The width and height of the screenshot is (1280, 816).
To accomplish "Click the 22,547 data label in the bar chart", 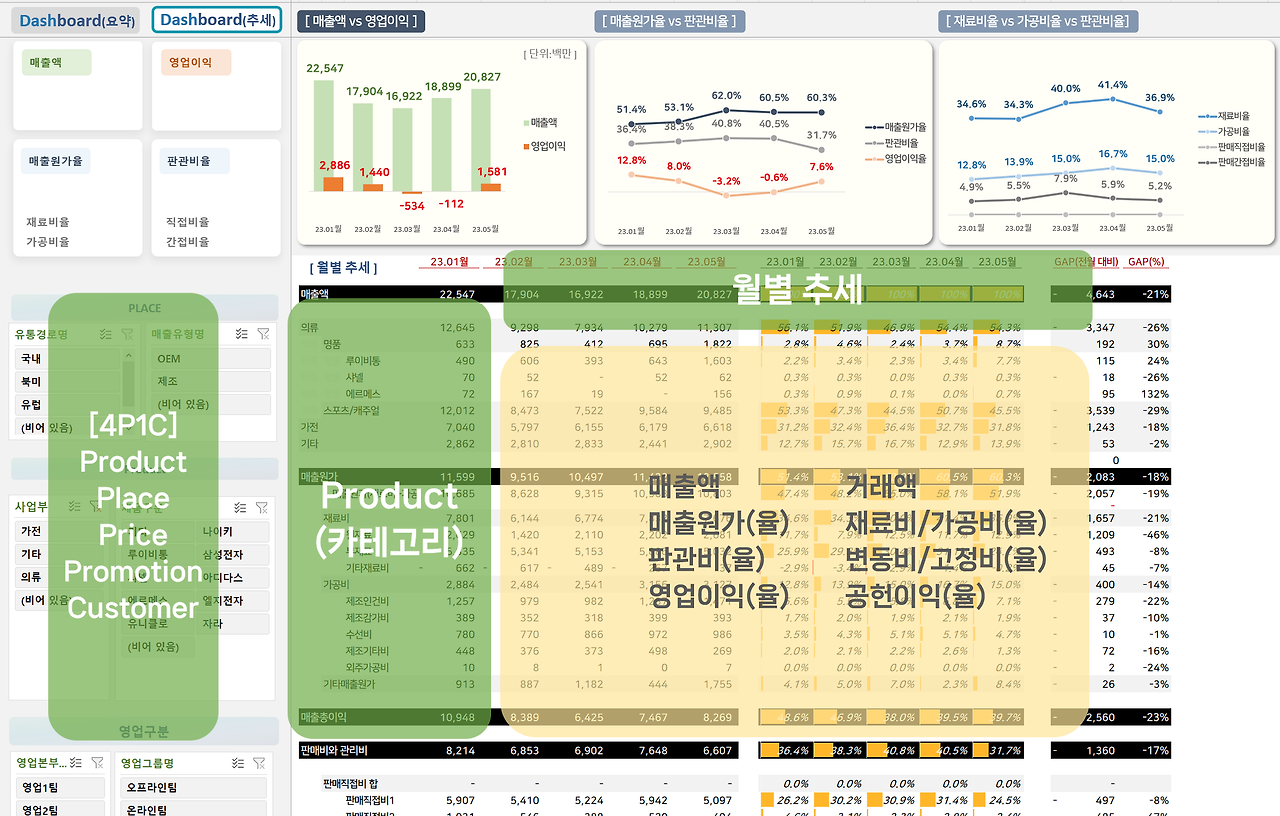I will tap(325, 68).
